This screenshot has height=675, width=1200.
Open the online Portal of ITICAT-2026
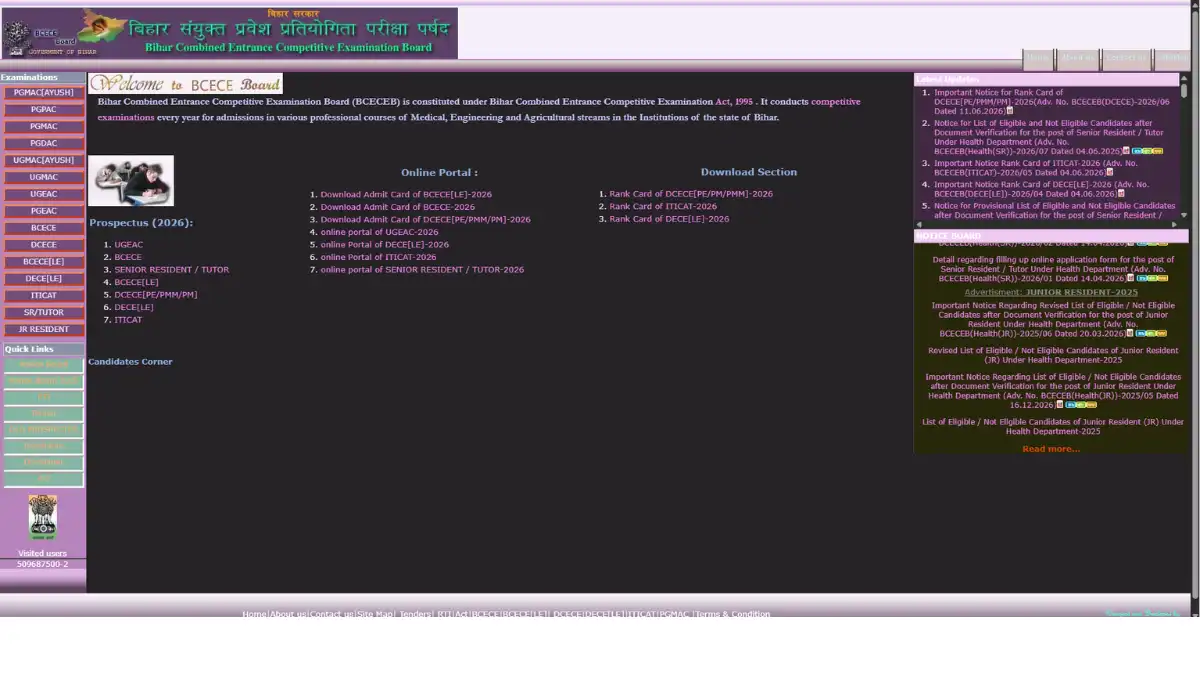[379, 257]
